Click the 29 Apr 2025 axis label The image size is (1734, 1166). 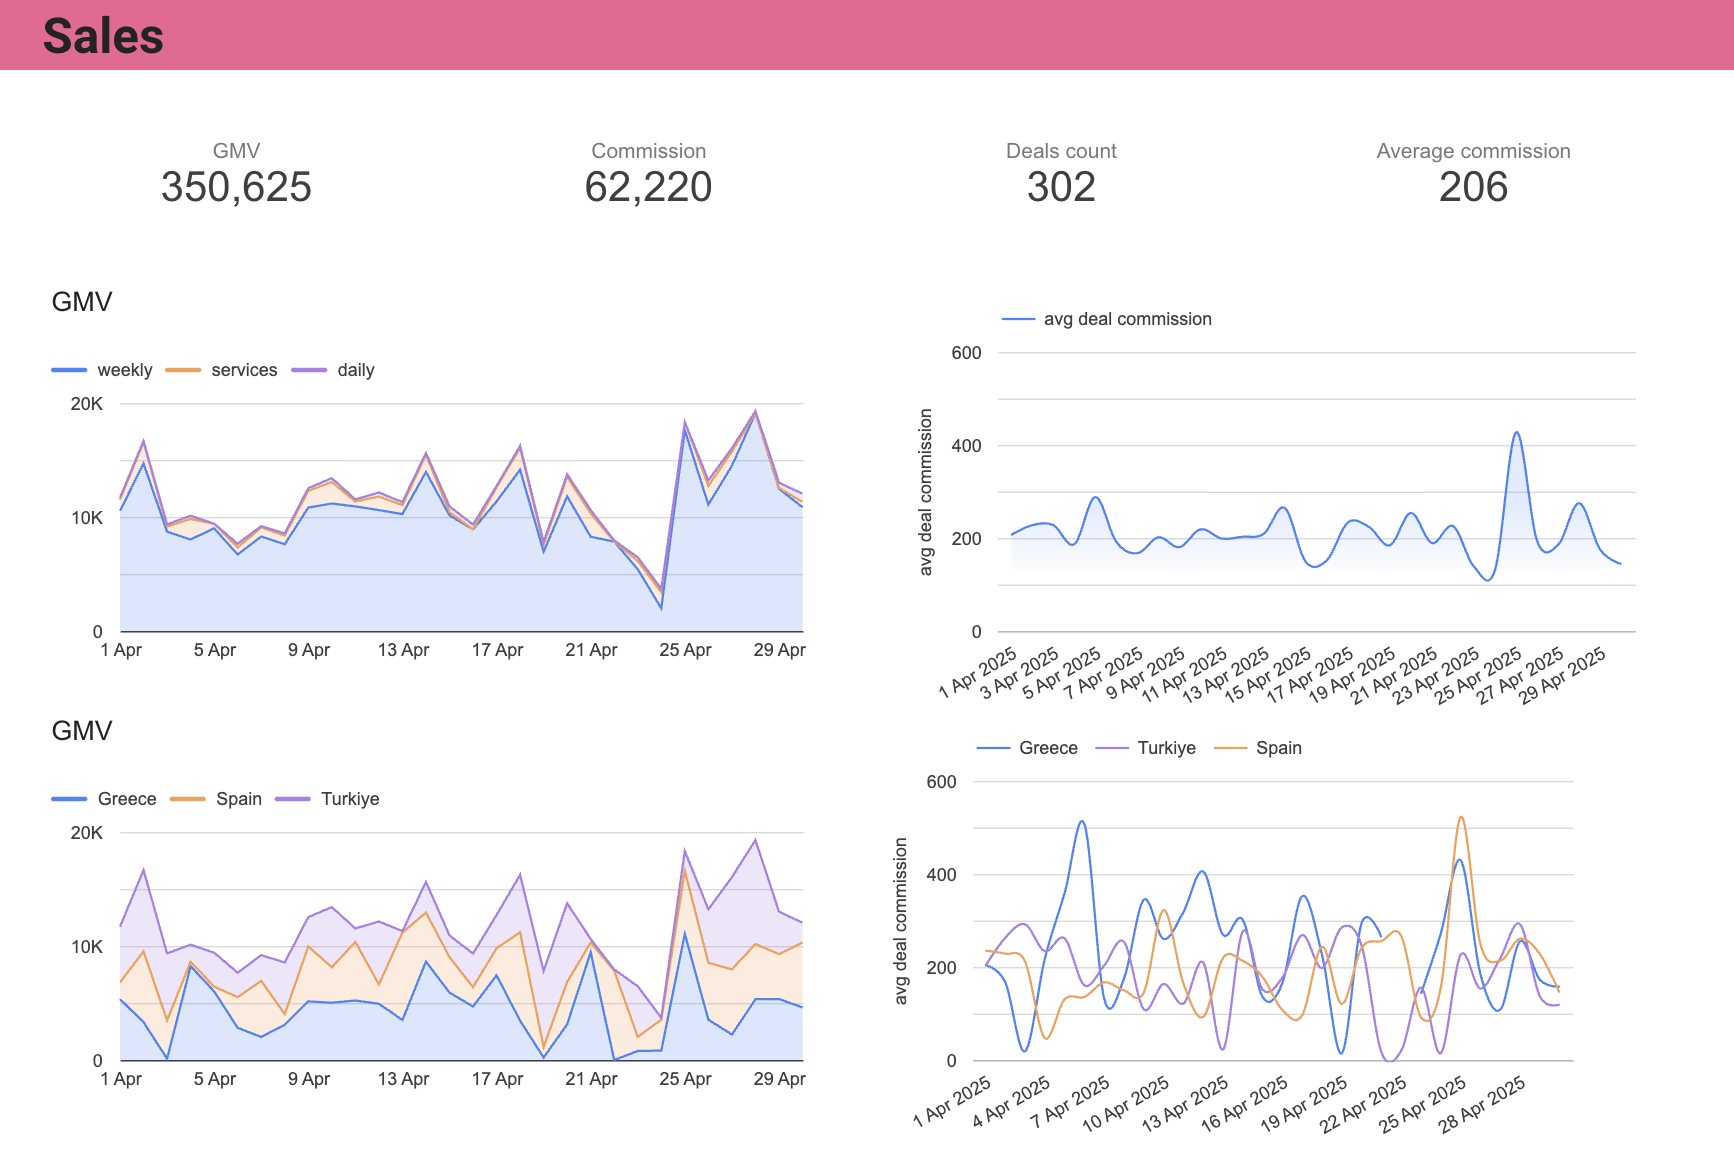click(1563, 674)
